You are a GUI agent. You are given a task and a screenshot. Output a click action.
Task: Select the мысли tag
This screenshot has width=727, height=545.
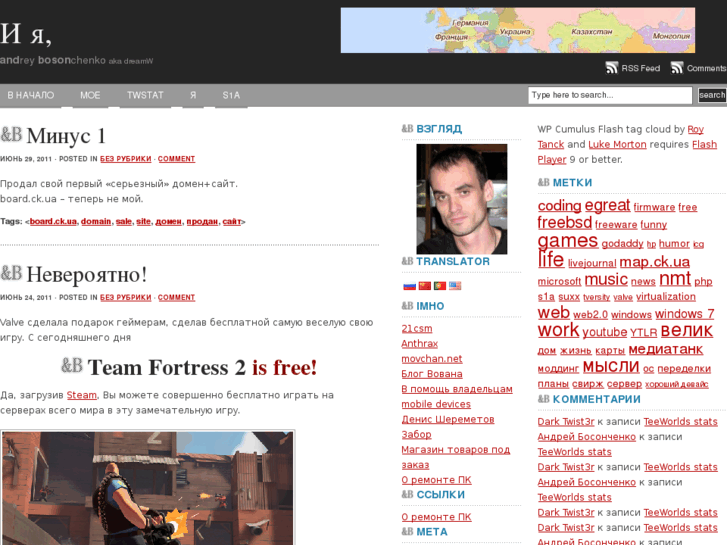click(x=611, y=367)
